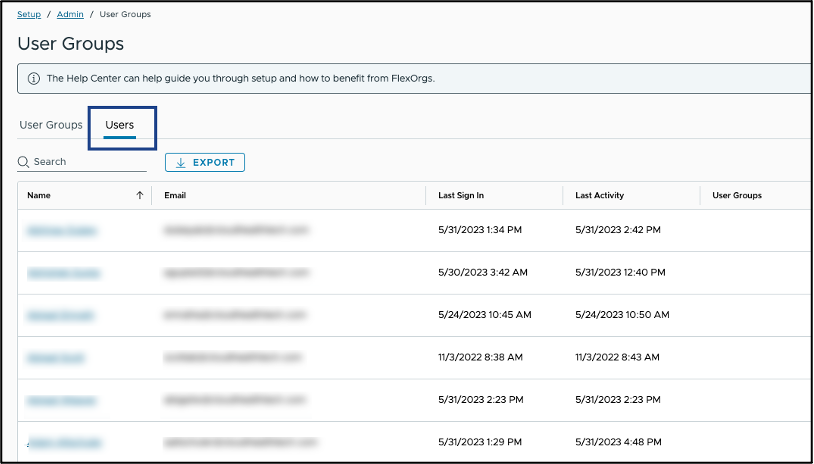This screenshot has width=814, height=464.
Task: Click the 11/3/2022 8:43 AM activity cell
Action: pyautogui.click(x=617, y=358)
